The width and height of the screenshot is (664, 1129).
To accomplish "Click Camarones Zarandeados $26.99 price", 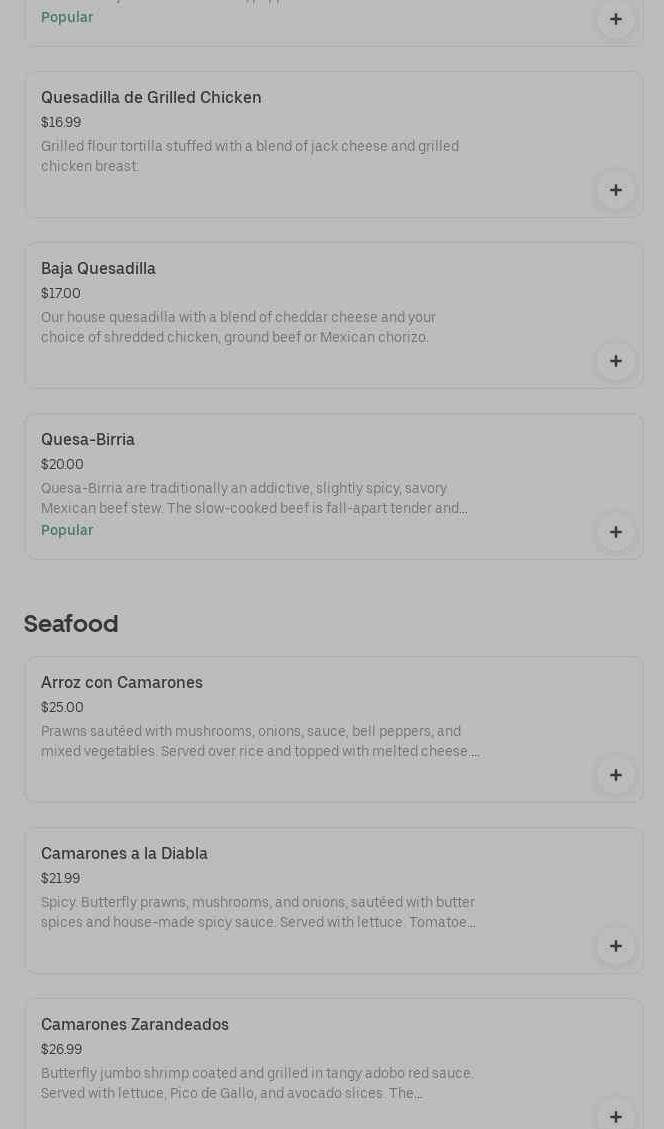I will (62, 1050).
